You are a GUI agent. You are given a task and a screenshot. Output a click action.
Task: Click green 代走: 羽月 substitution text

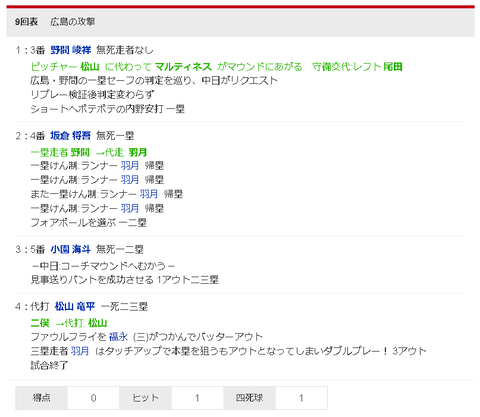tap(121, 152)
